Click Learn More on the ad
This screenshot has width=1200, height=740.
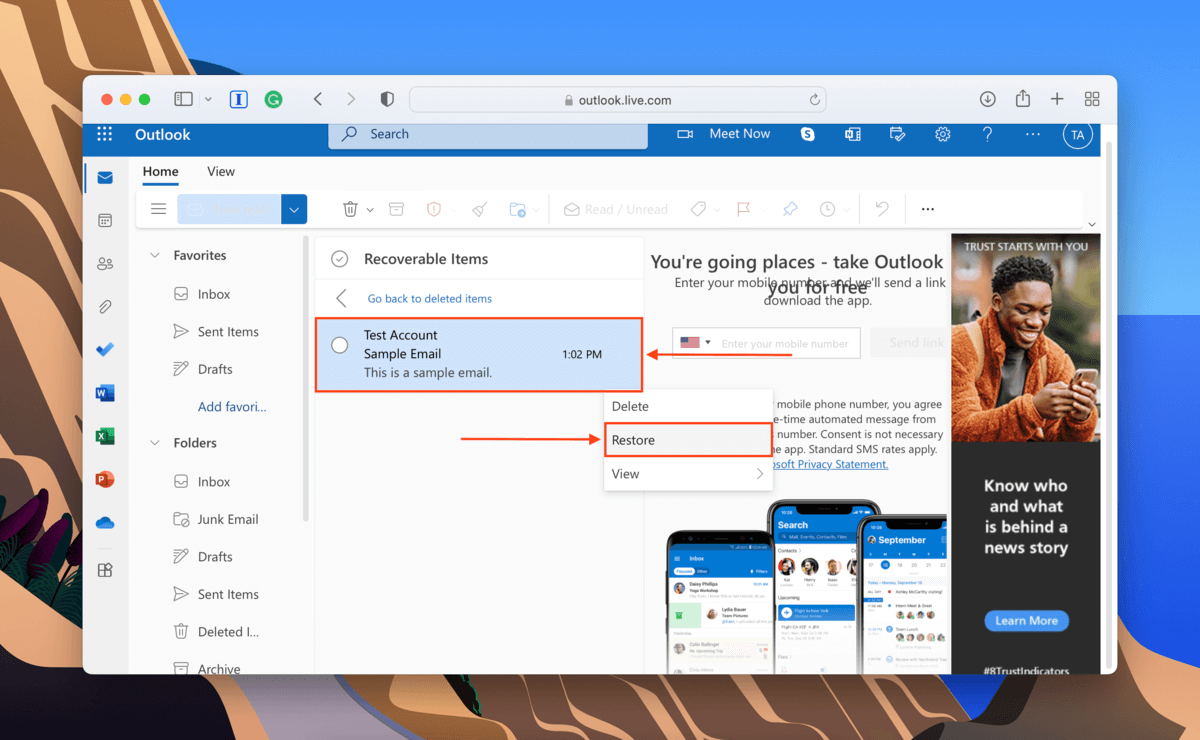pos(1026,620)
